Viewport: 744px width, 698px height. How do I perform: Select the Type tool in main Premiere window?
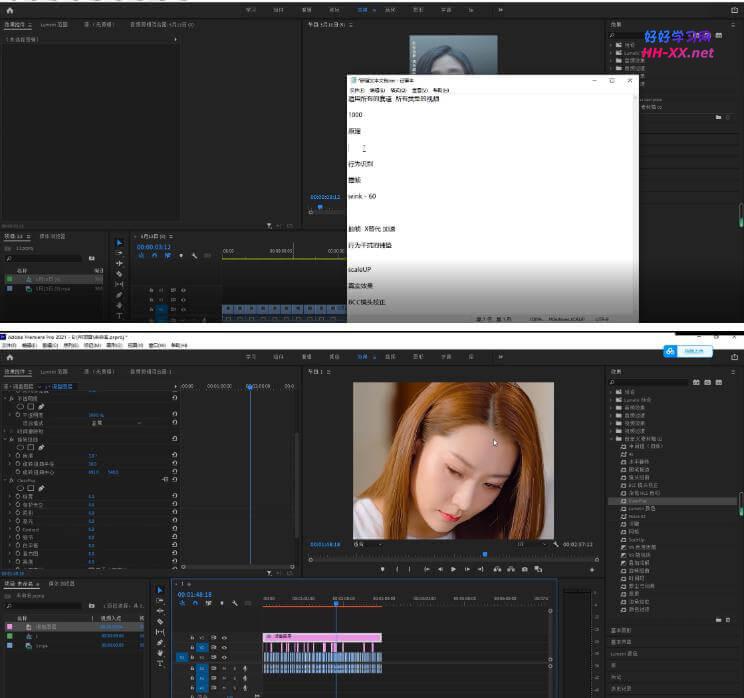pos(160,663)
